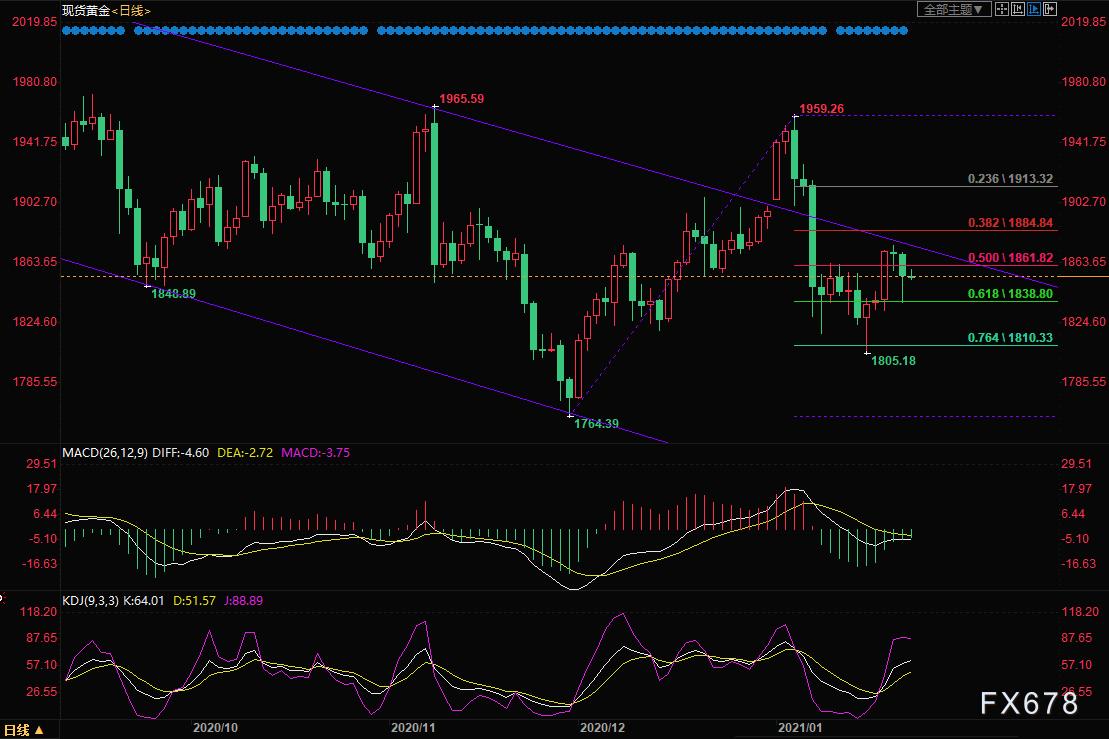Click the 0.382 \ 1884.84 Fibonacci label
This screenshot has height=739, width=1109.
(1010, 223)
